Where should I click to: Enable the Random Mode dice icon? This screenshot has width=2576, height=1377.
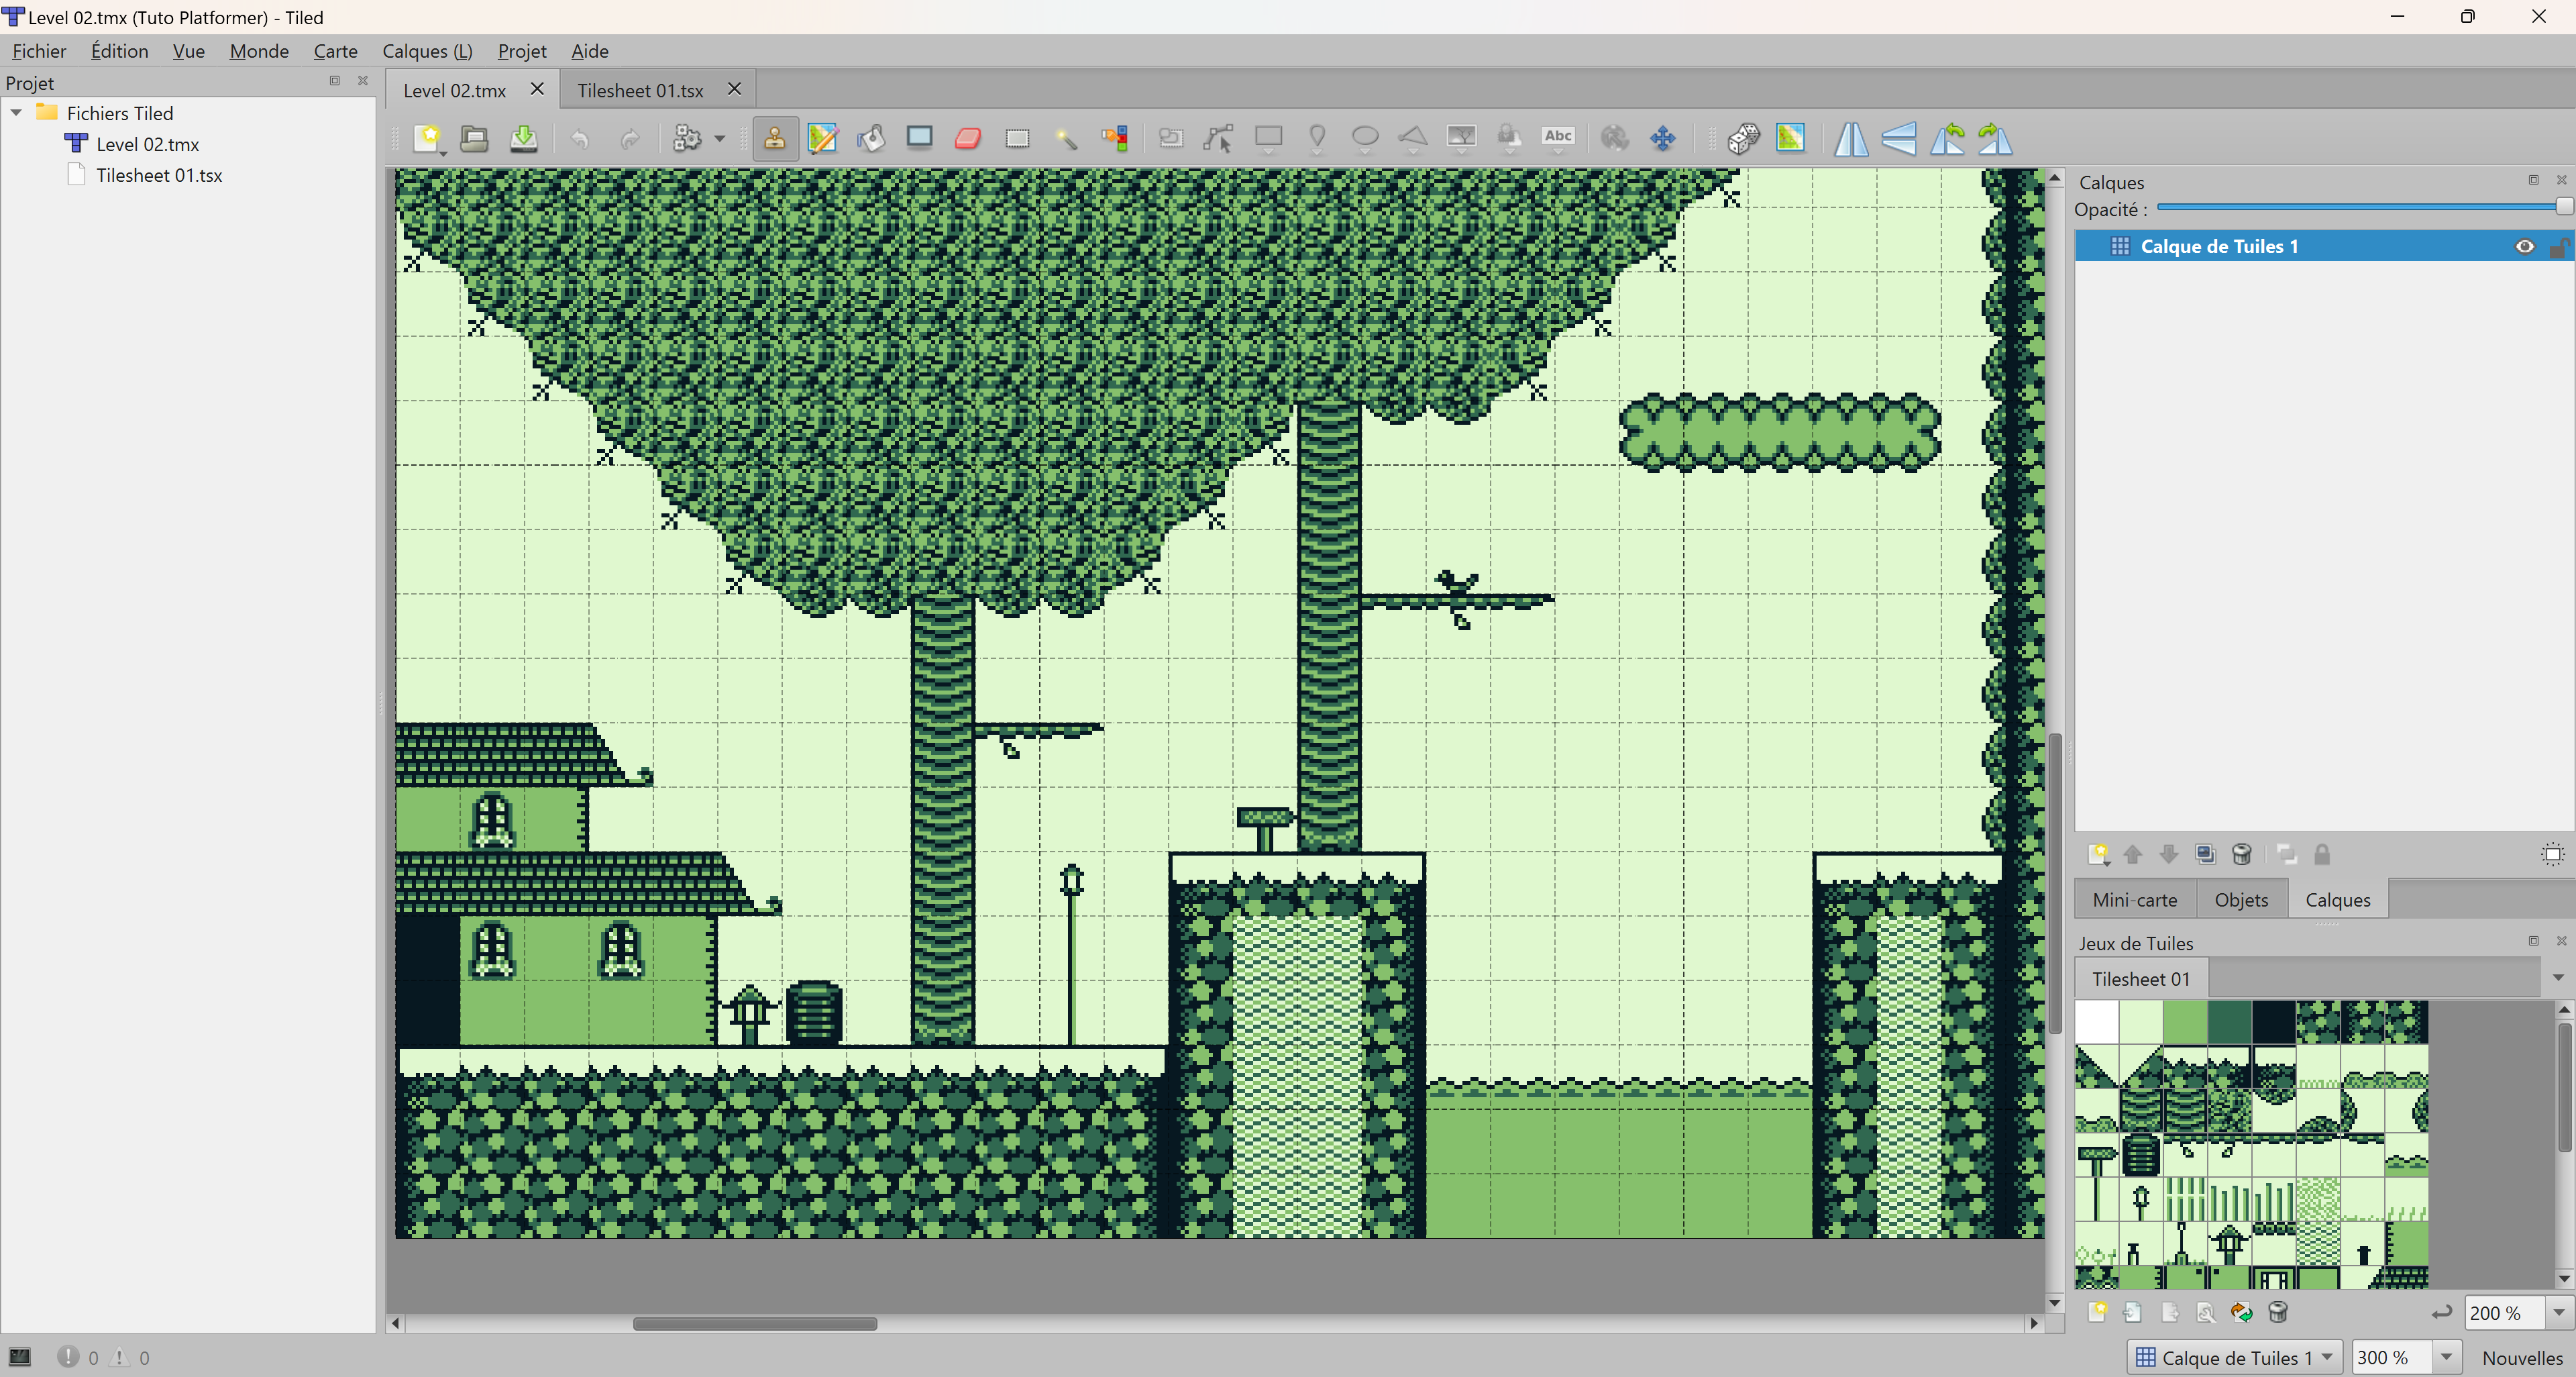tap(1743, 138)
